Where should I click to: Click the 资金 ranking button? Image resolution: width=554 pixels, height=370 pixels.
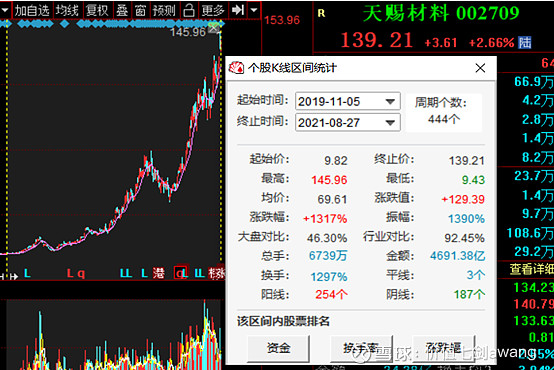pyautogui.click(x=278, y=348)
